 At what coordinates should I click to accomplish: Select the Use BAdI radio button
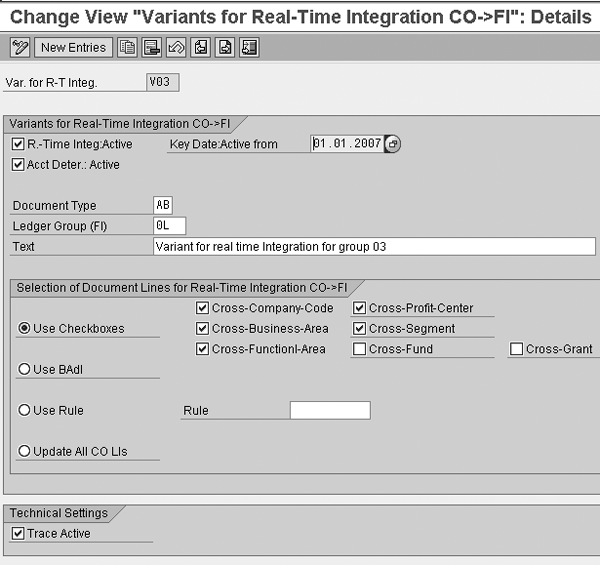pos(24,369)
